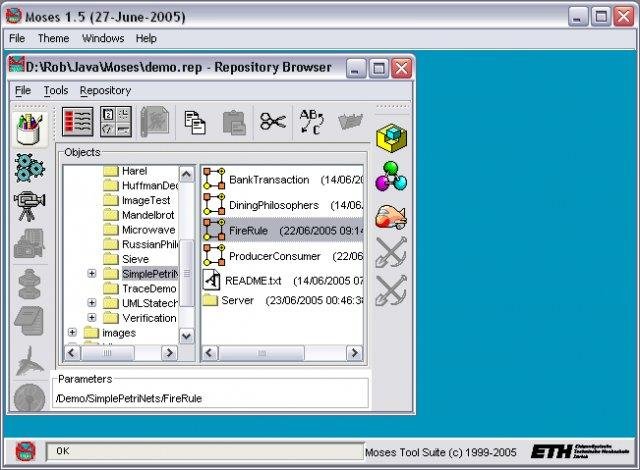Screen dimensions: 640x470
Task: Click the greyed factory icon in left sidebar
Action: [29, 244]
